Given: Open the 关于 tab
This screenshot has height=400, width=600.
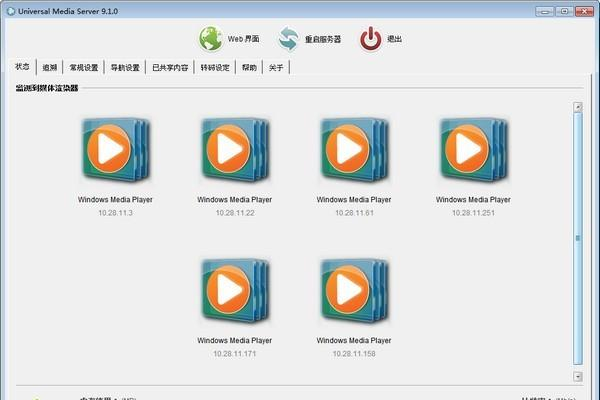Looking at the screenshot, I should (x=276, y=68).
